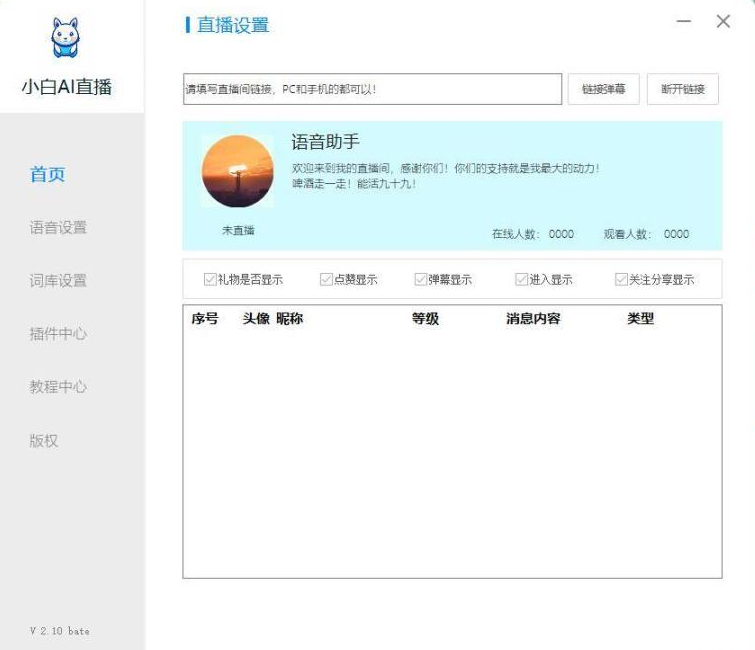Click the 昵称 column header
The height and width of the screenshot is (650, 755).
(289, 319)
